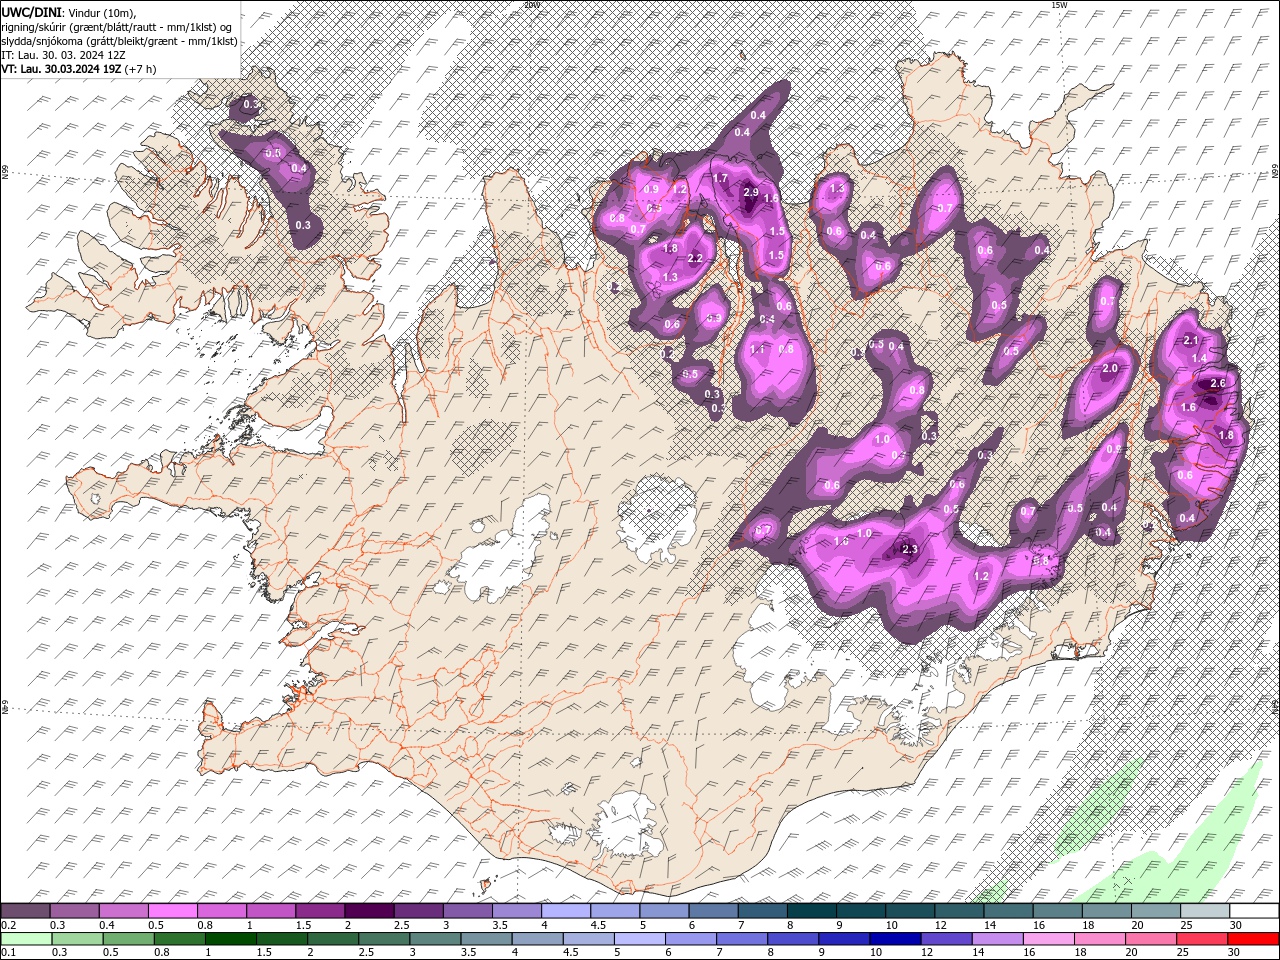Click the white snow swatch after 25

click(1253, 910)
